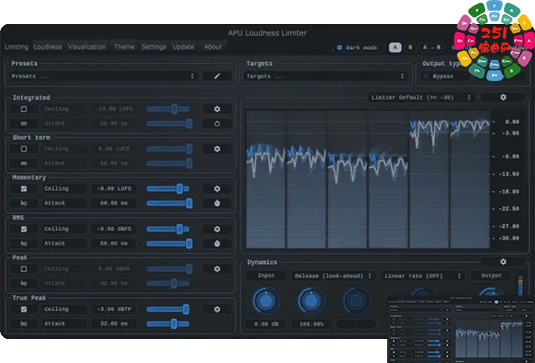Open the gear beside Limiter Default dropdown

click(503, 98)
